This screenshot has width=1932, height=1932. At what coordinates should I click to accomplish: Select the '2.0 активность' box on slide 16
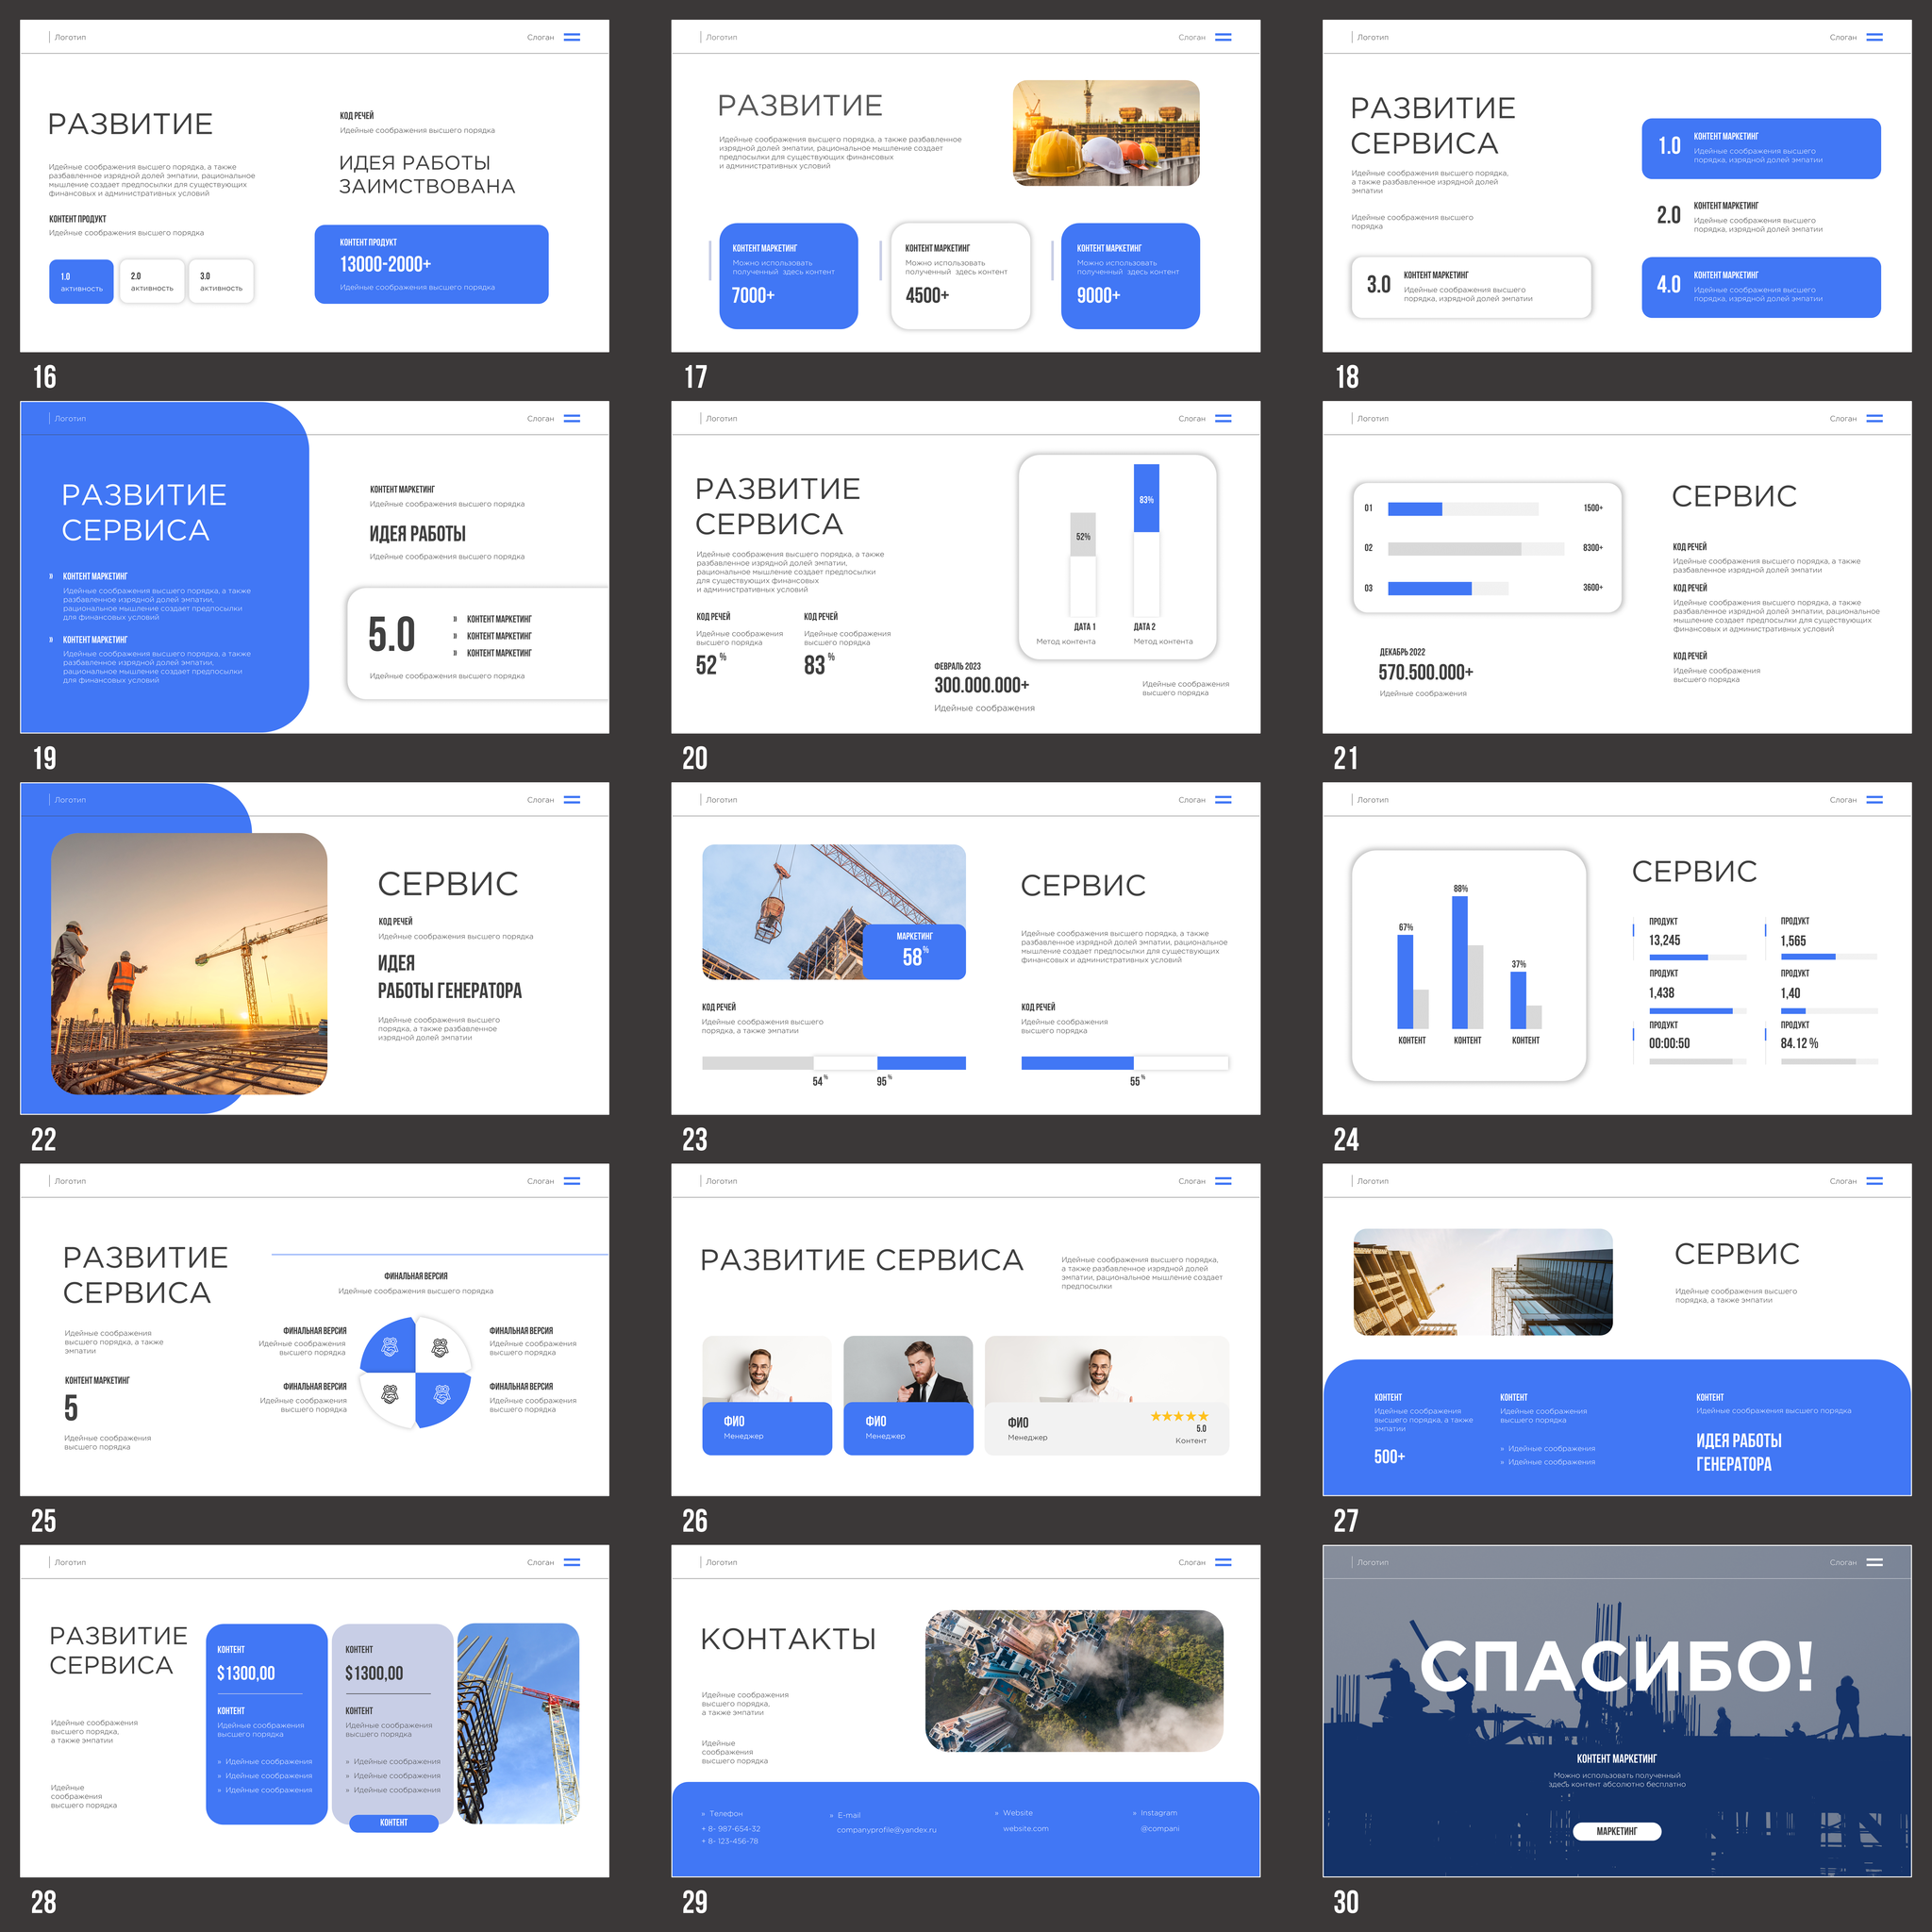(152, 281)
